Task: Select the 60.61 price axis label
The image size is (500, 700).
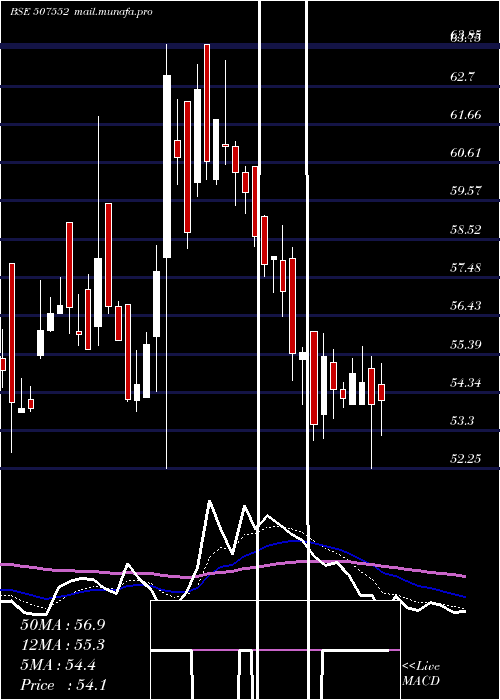Action: tap(466, 153)
